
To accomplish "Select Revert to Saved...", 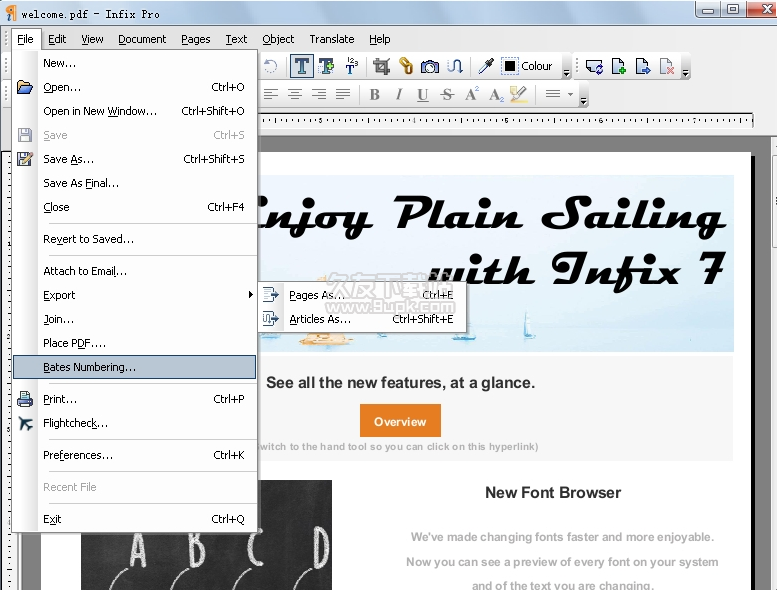I will (x=135, y=239).
